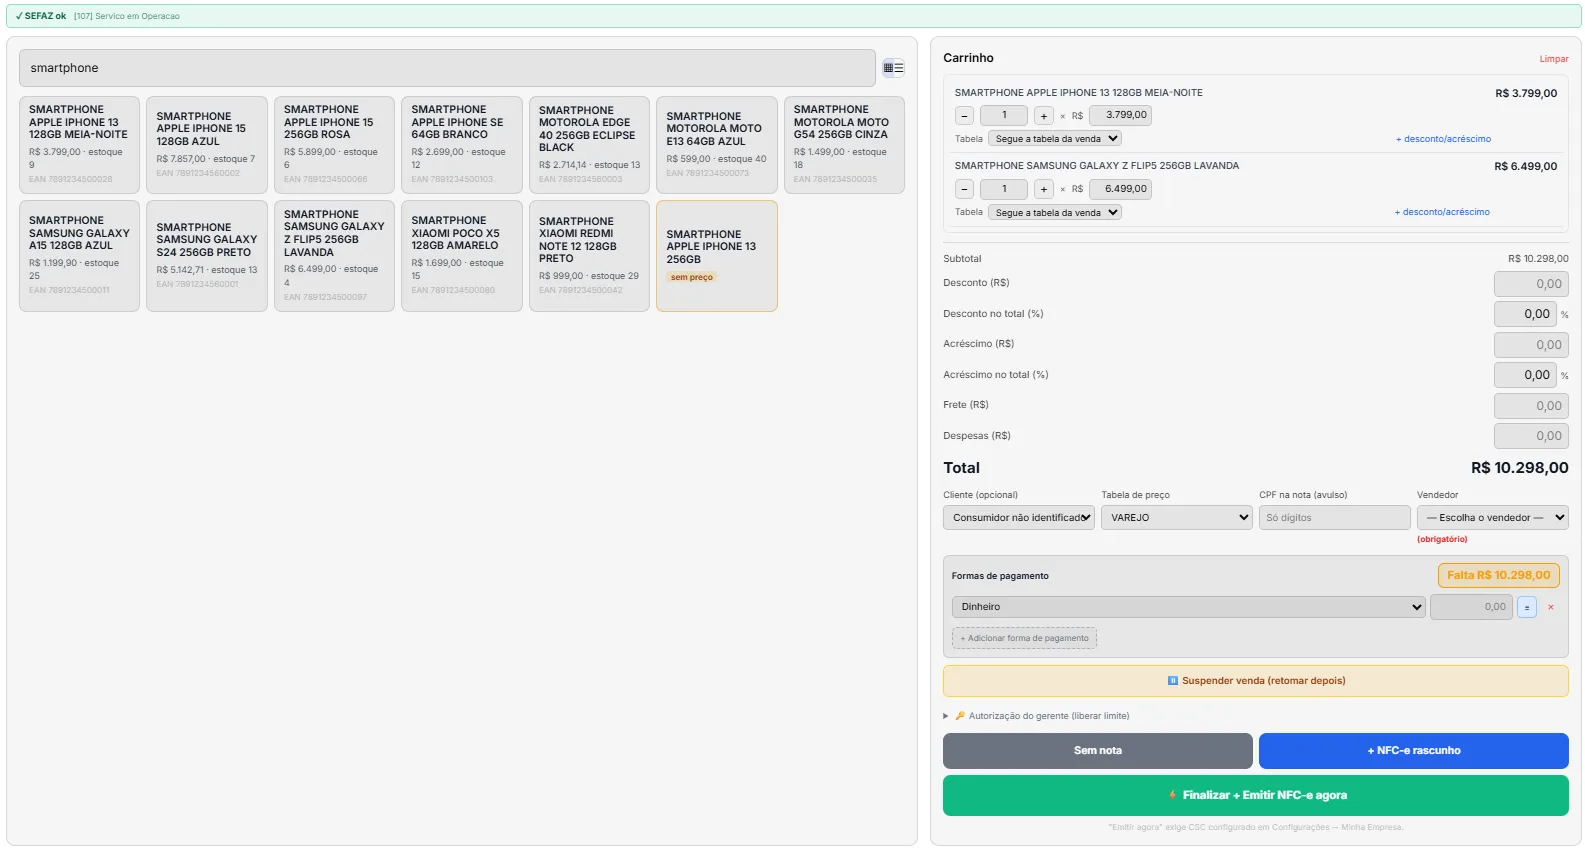
Task: Click the Dinheiro payment amount field
Action: point(1471,607)
